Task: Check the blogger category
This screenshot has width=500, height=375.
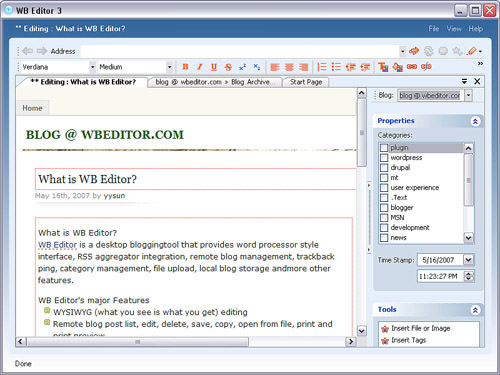Action: pyautogui.click(x=384, y=208)
